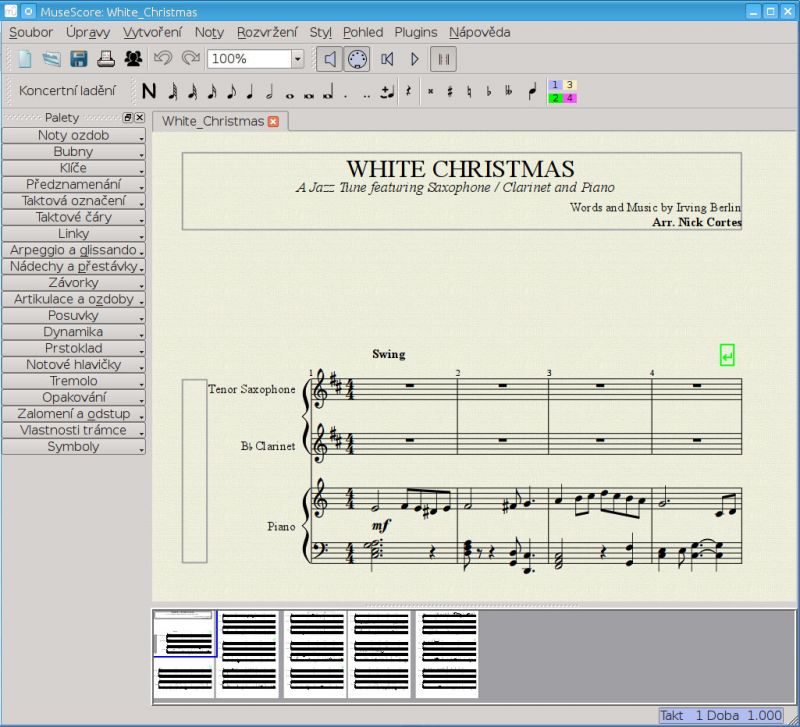Expand the Bubny palette

tap(73, 152)
